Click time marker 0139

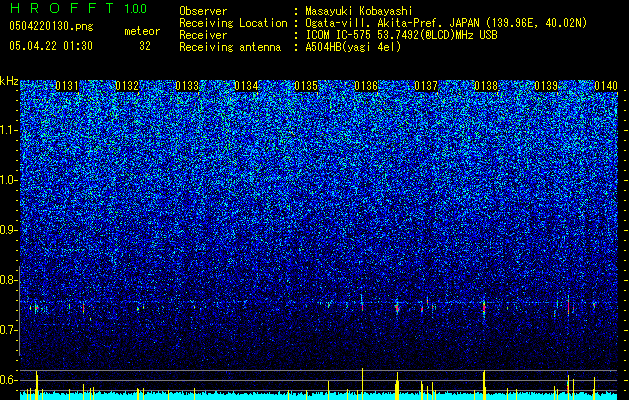pyautogui.click(x=546, y=86)
